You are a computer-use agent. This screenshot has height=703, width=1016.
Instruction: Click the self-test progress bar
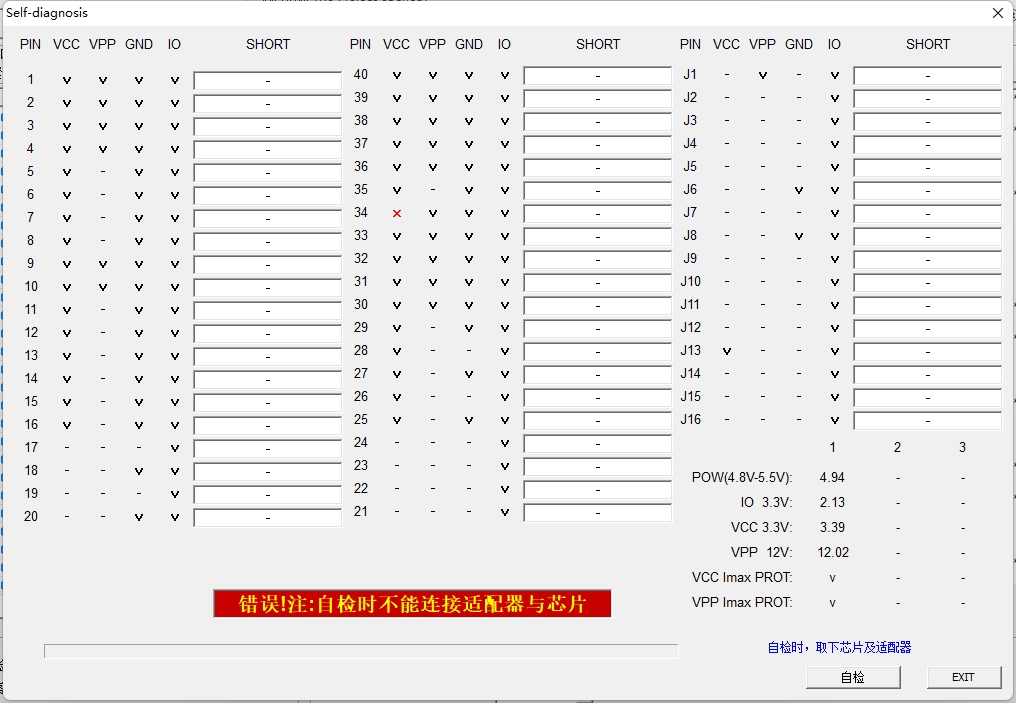pos(361,651)
